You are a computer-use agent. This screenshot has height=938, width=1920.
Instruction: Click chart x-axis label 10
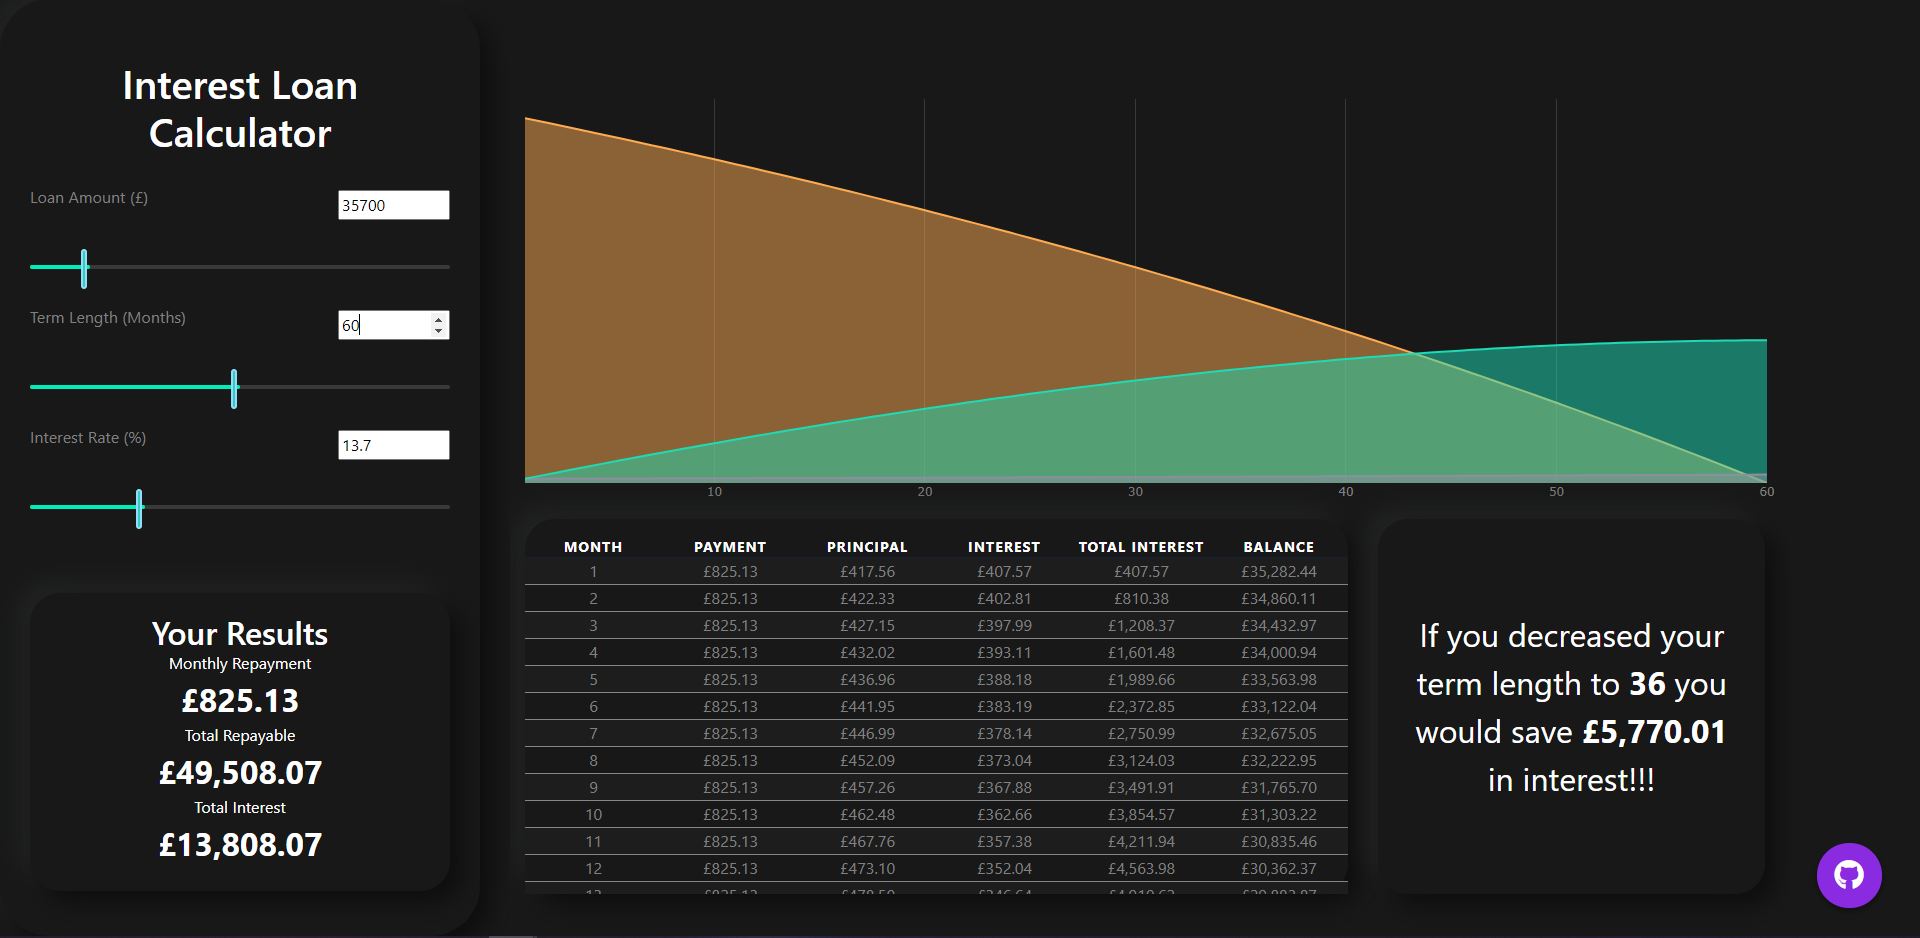point(714,492)
